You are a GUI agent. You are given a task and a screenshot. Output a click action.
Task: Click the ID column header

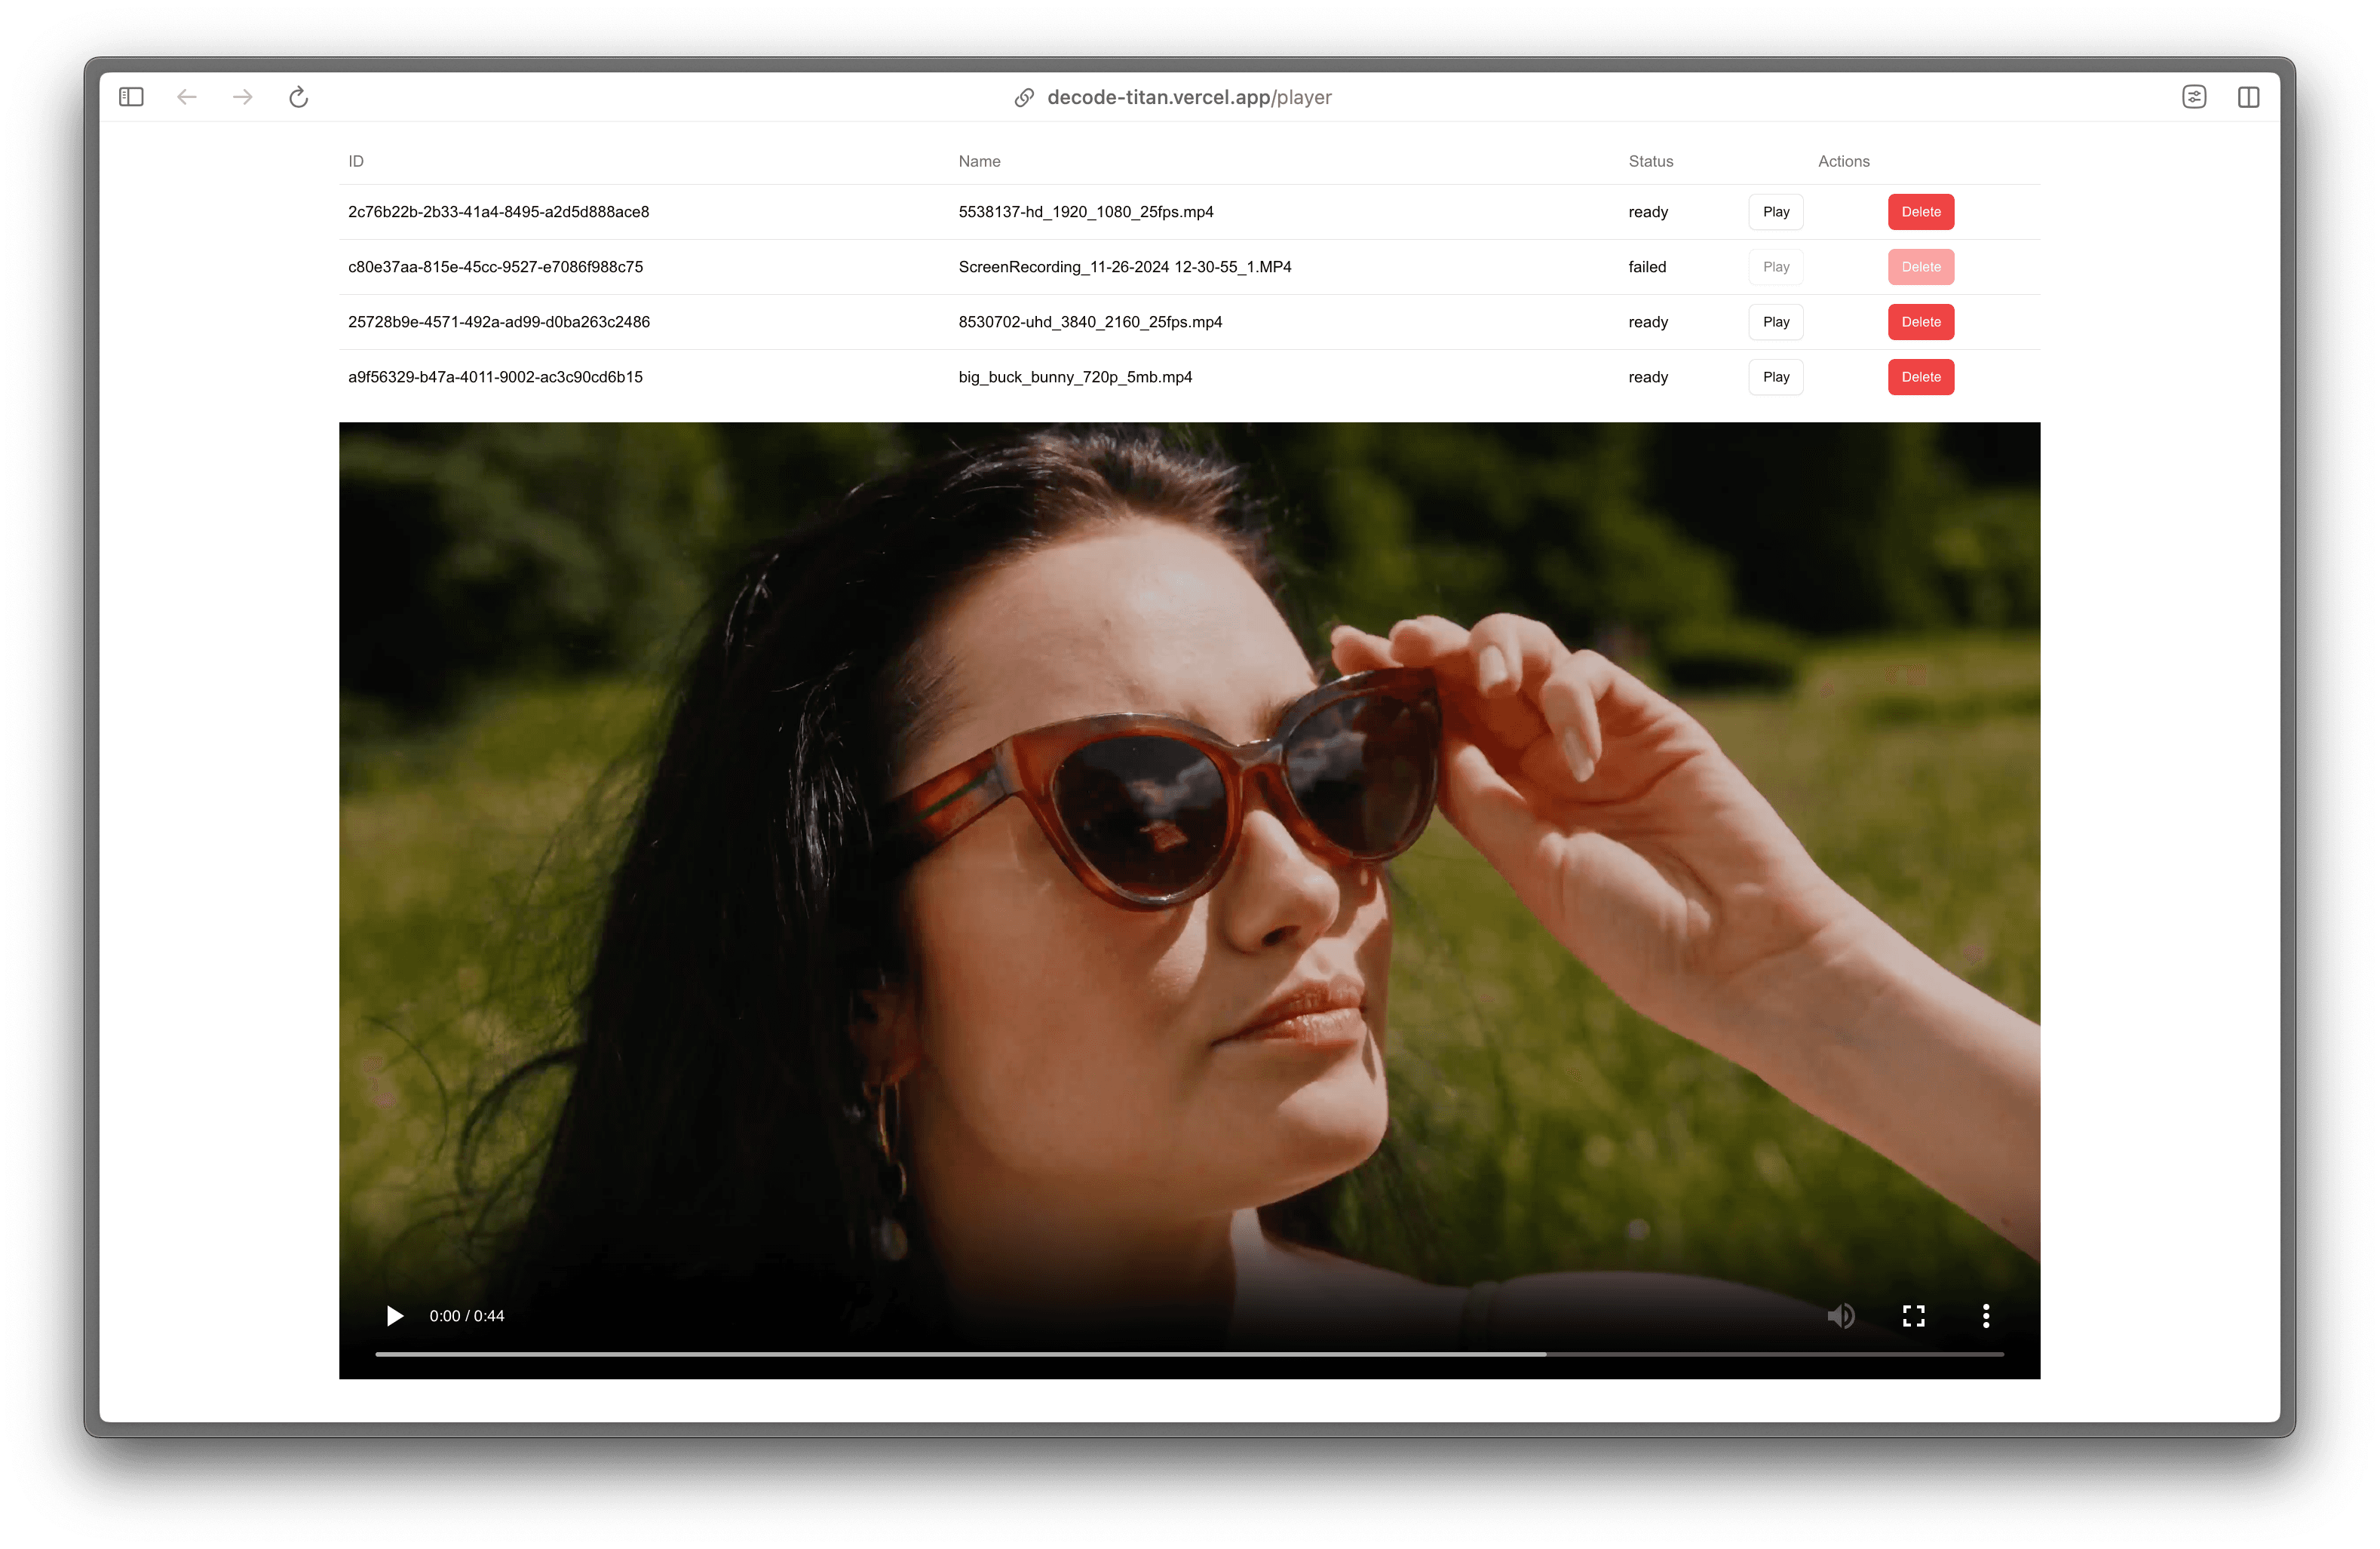coord(356,161)
